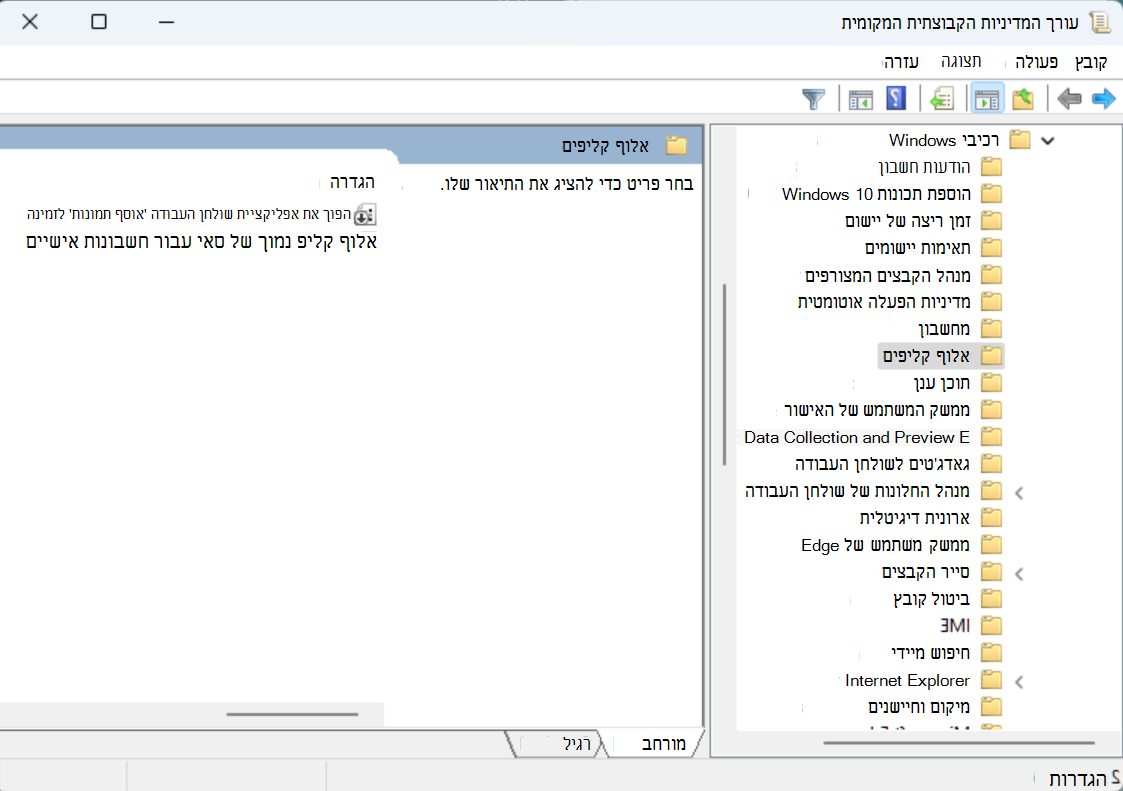Click the folder icon next to תוכן ענן
The height and width of the screenshot is (791, 1123).
pos(991,383)
